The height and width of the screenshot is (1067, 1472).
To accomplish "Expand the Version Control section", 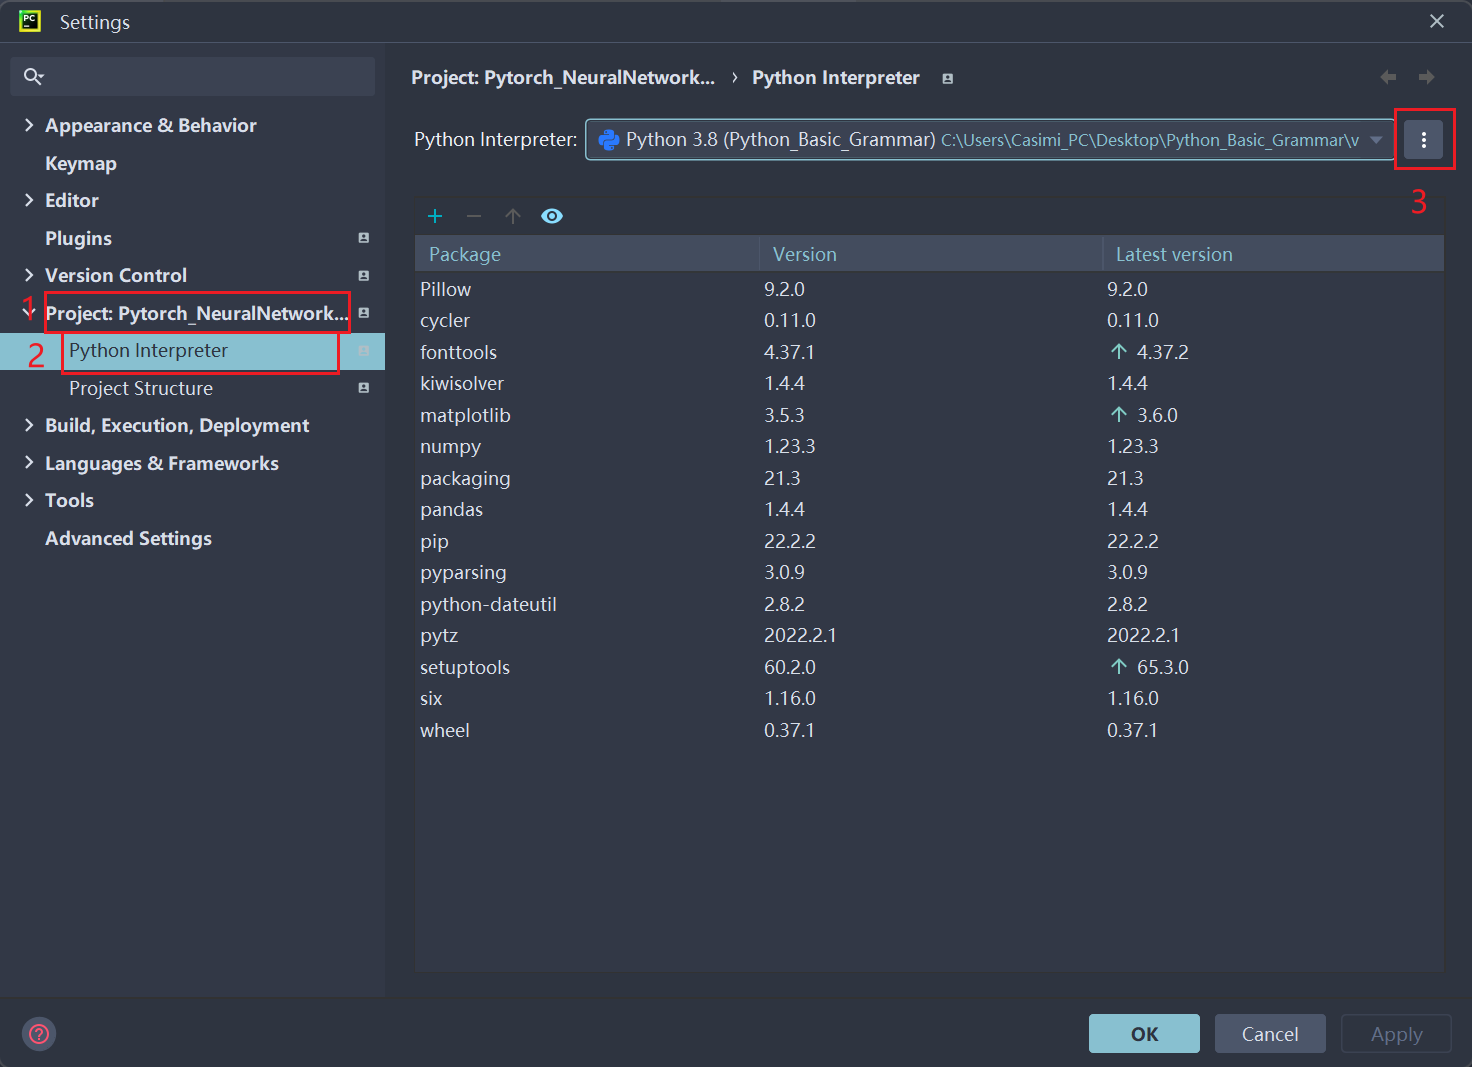I will click(29, 275).
